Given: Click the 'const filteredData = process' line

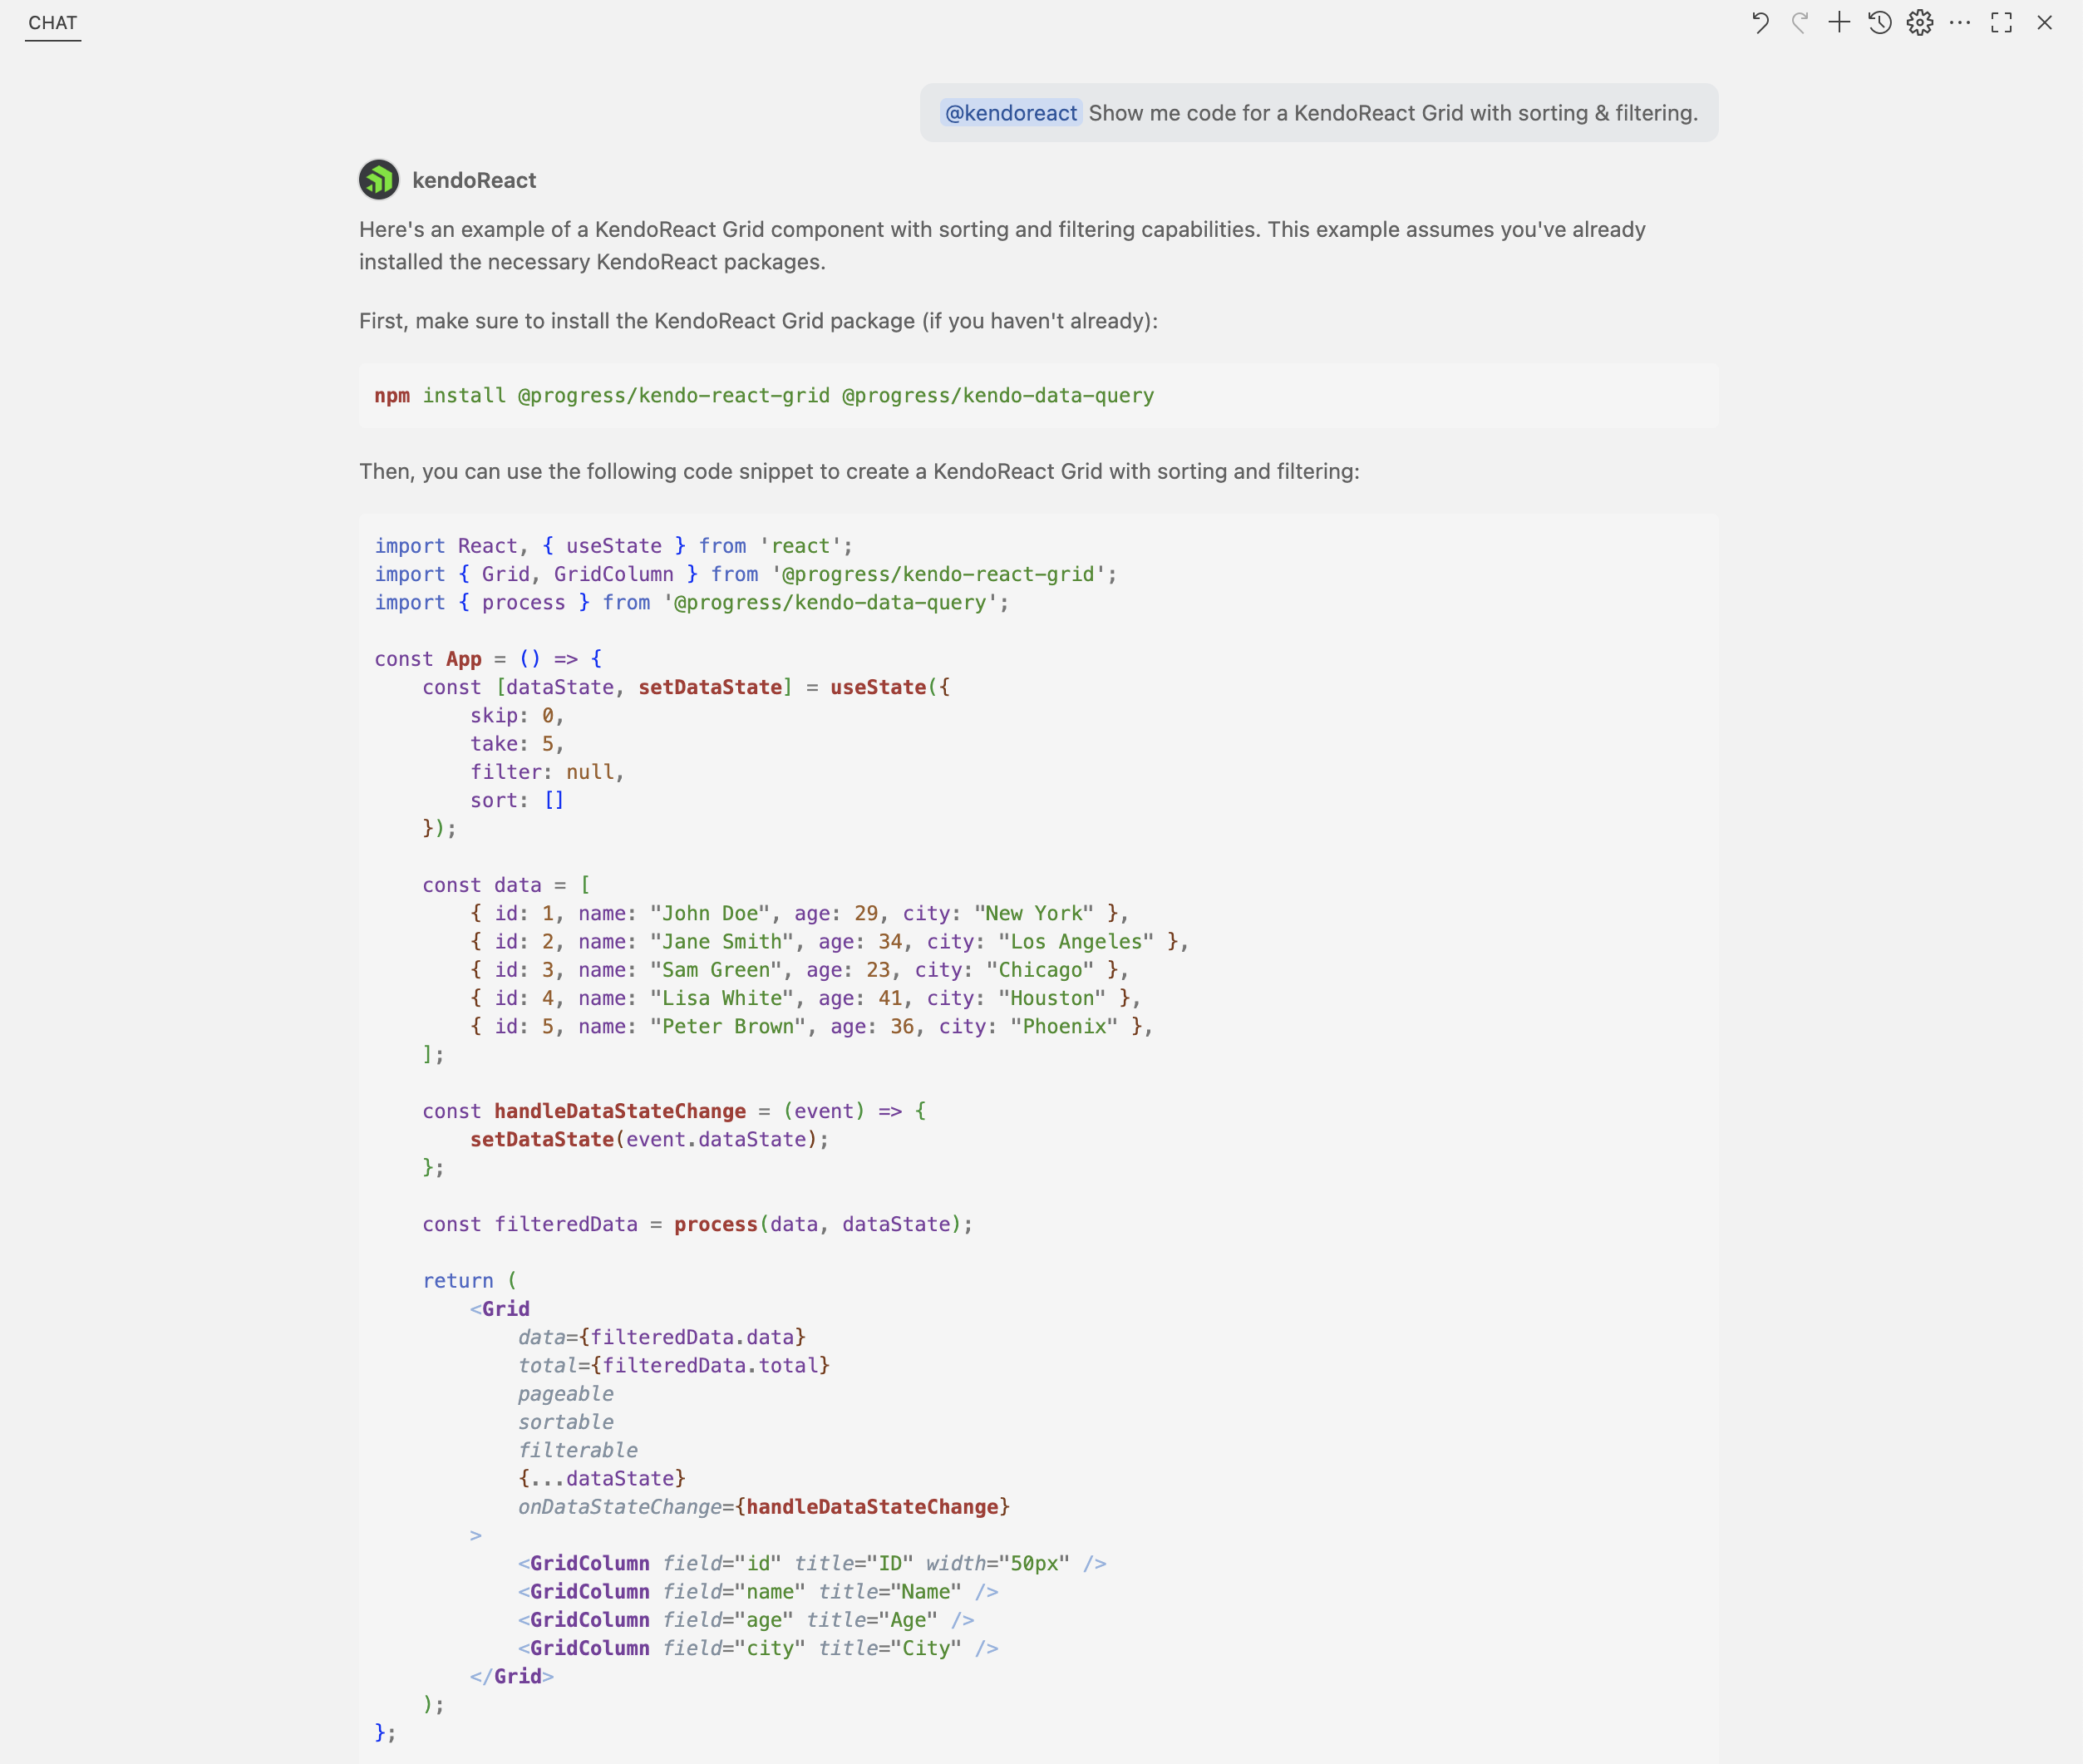Looking at the screenshot, I should [x=697, y=1224].
